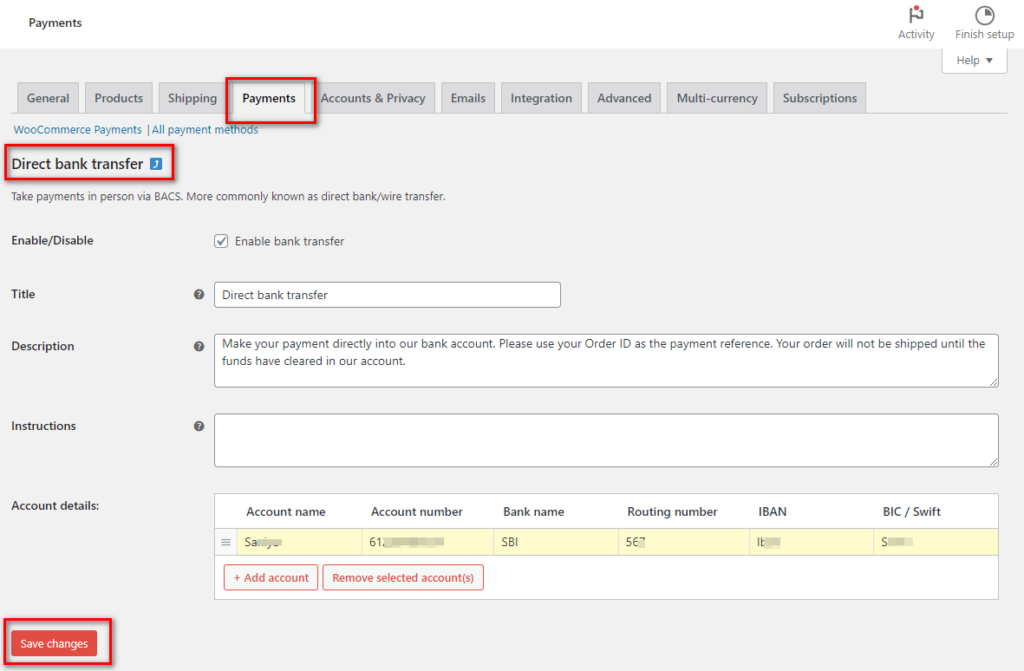Go to the Multi-currency tab
Screen dimensions: 1024x671
pyautogui.click(x=717, y=98)
